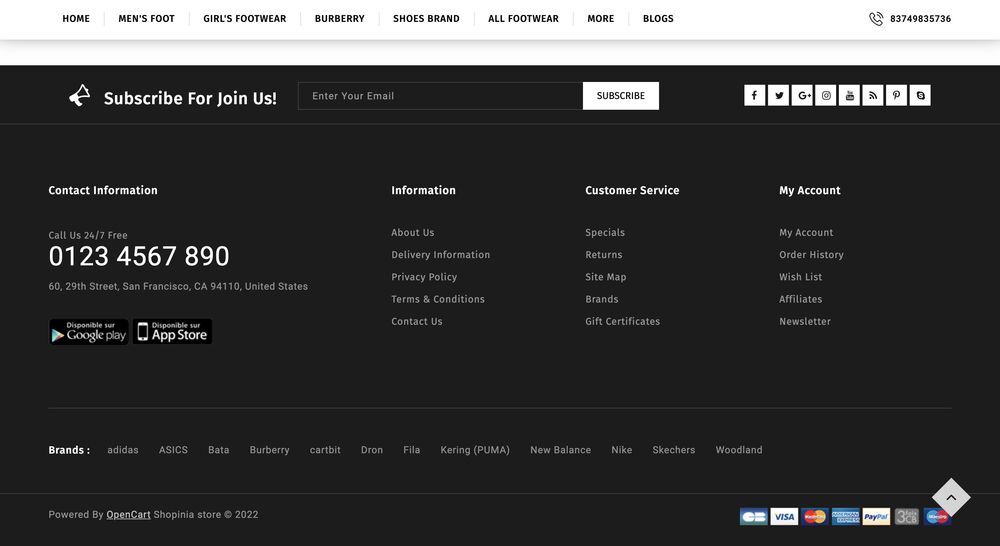This screenshot has height=546, width=1000.
Task: Click the SUBSCRIBE button
Action: (621, 96)
